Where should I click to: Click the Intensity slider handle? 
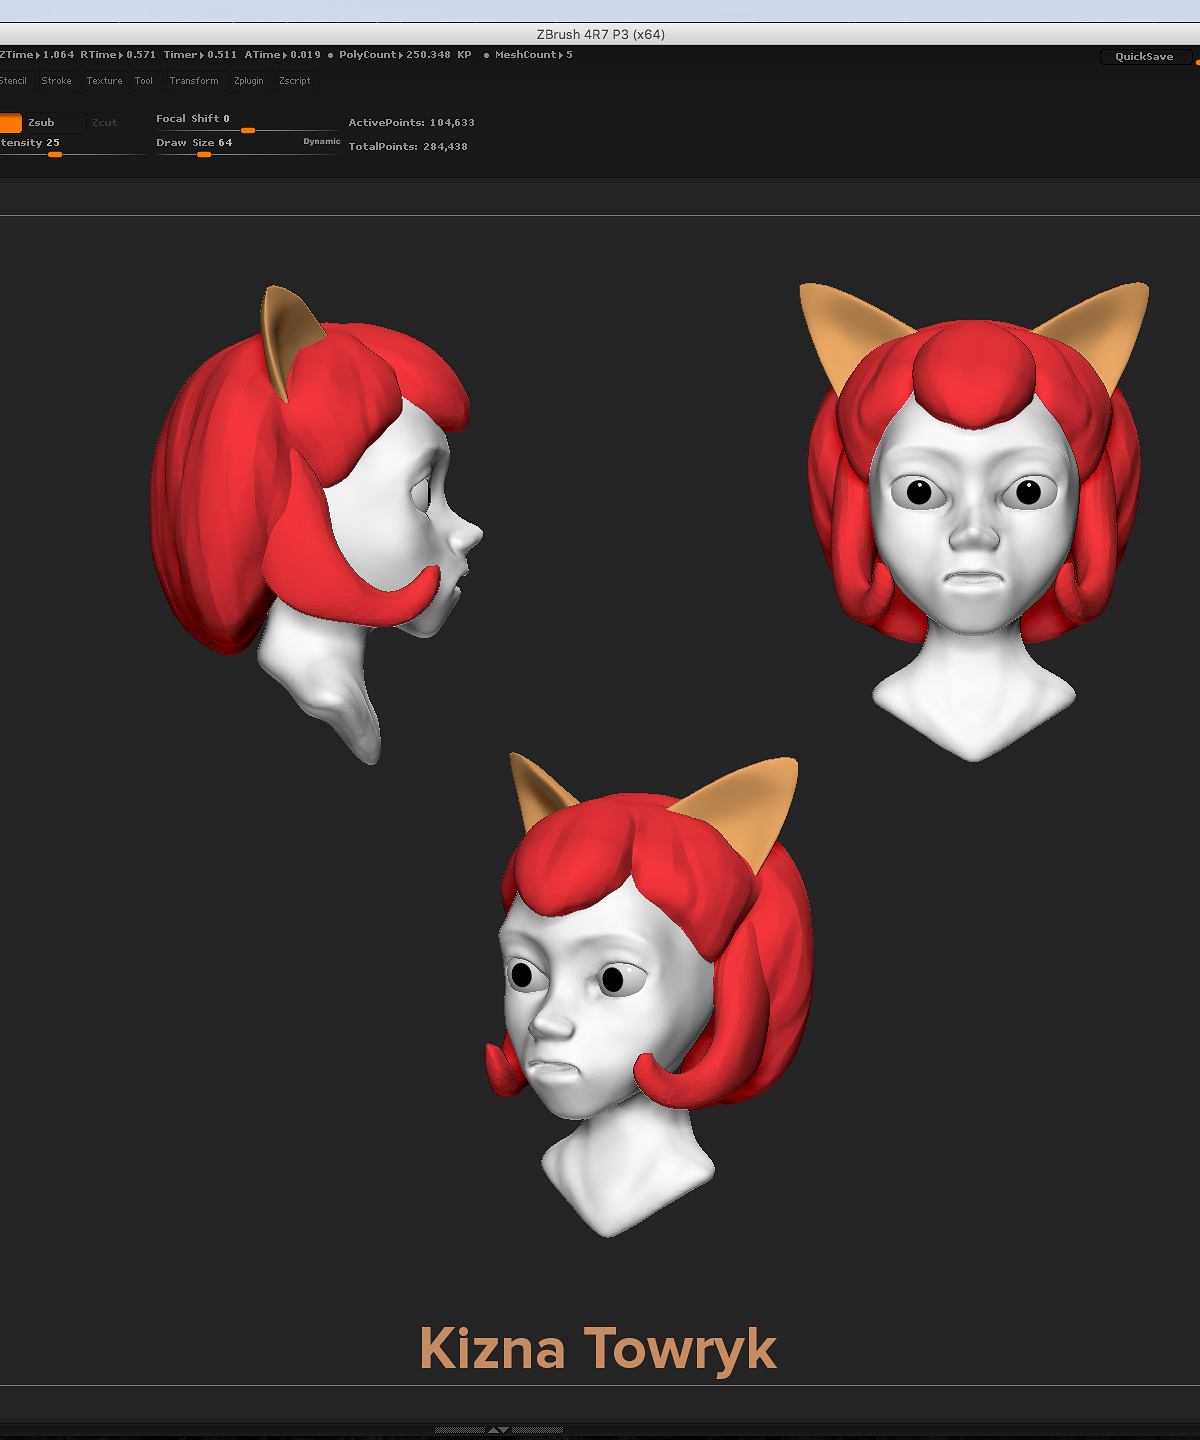tap(55, 155)
